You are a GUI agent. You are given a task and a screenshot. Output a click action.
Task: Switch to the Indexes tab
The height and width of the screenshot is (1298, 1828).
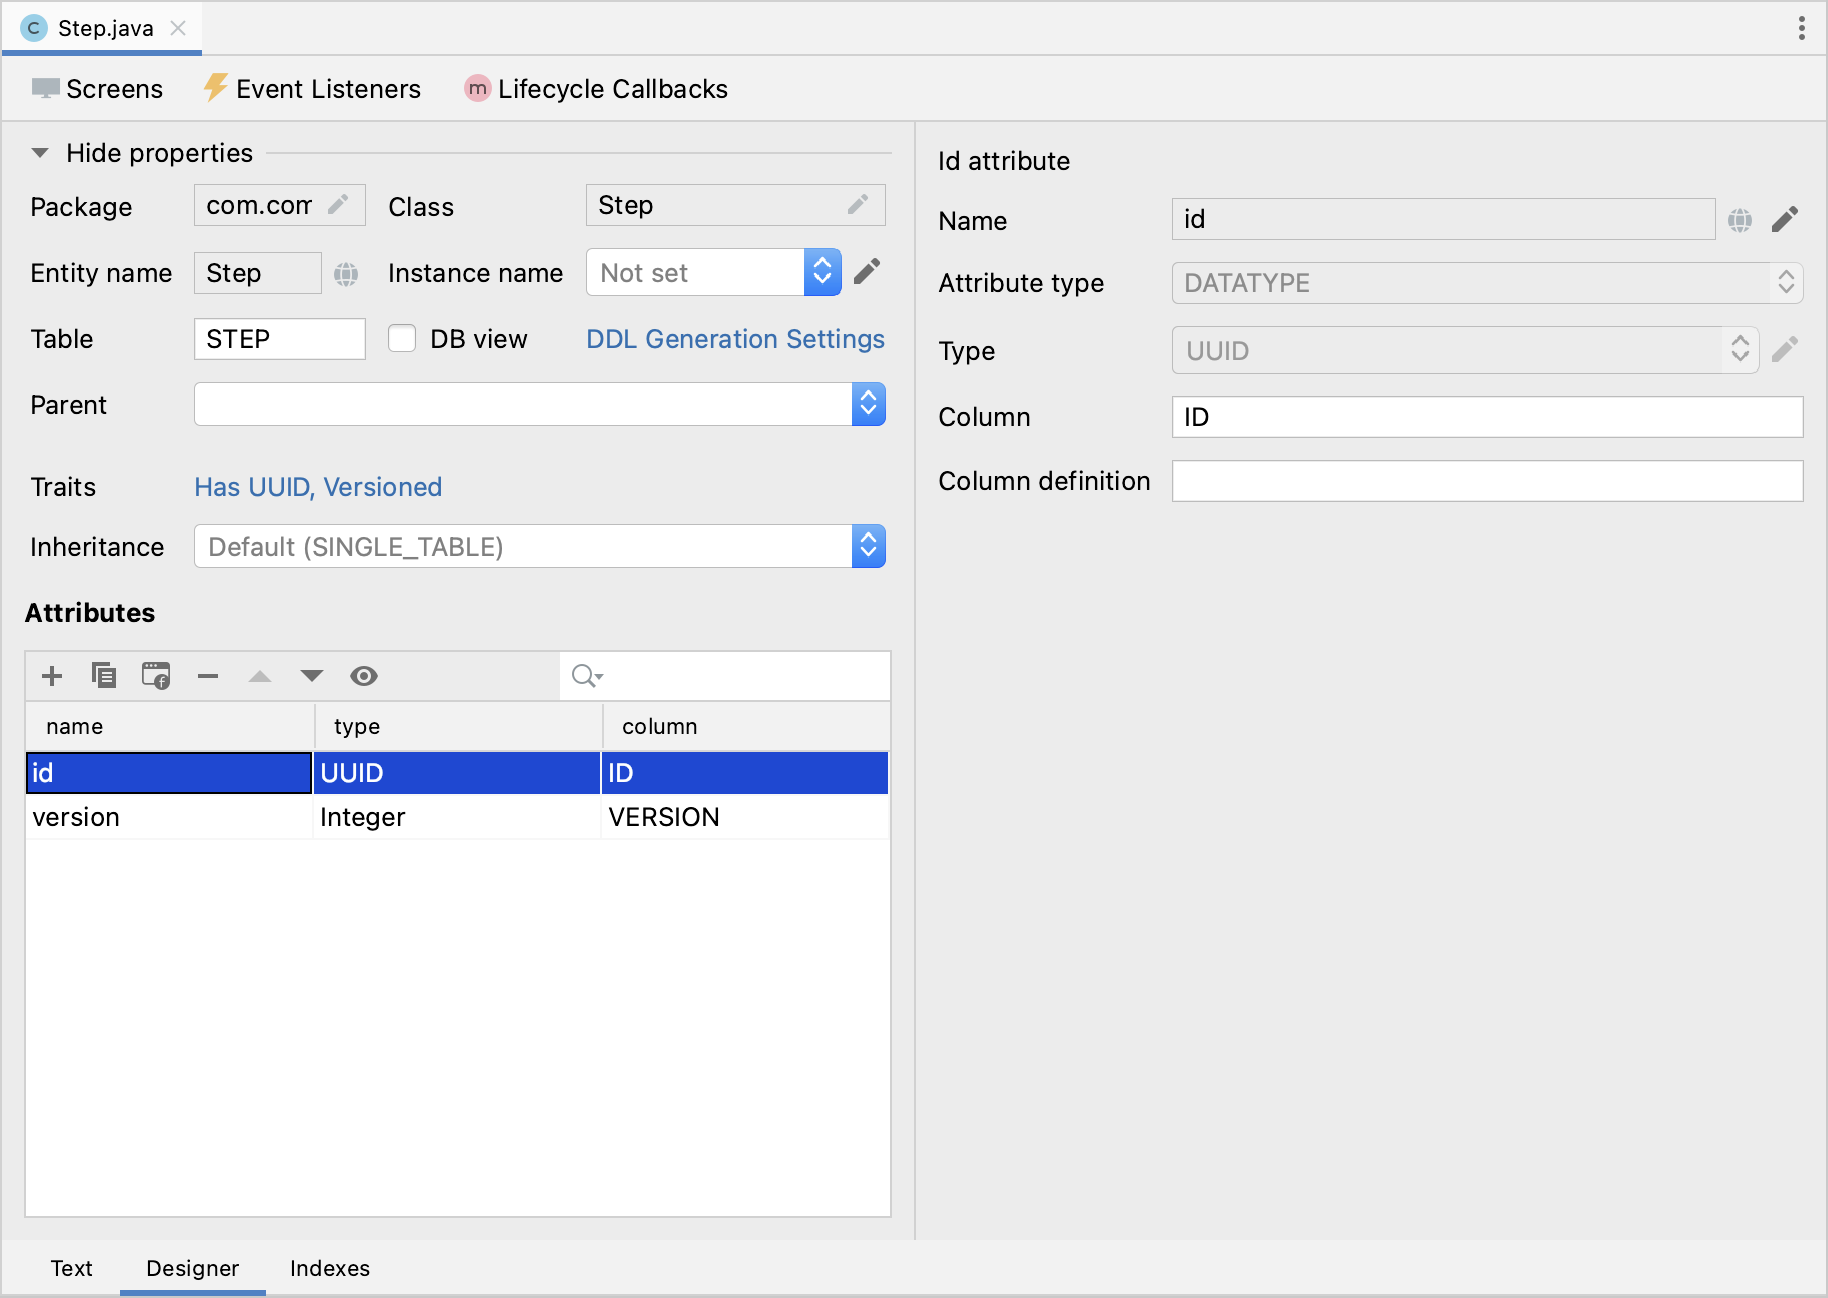pos(329,1268)
